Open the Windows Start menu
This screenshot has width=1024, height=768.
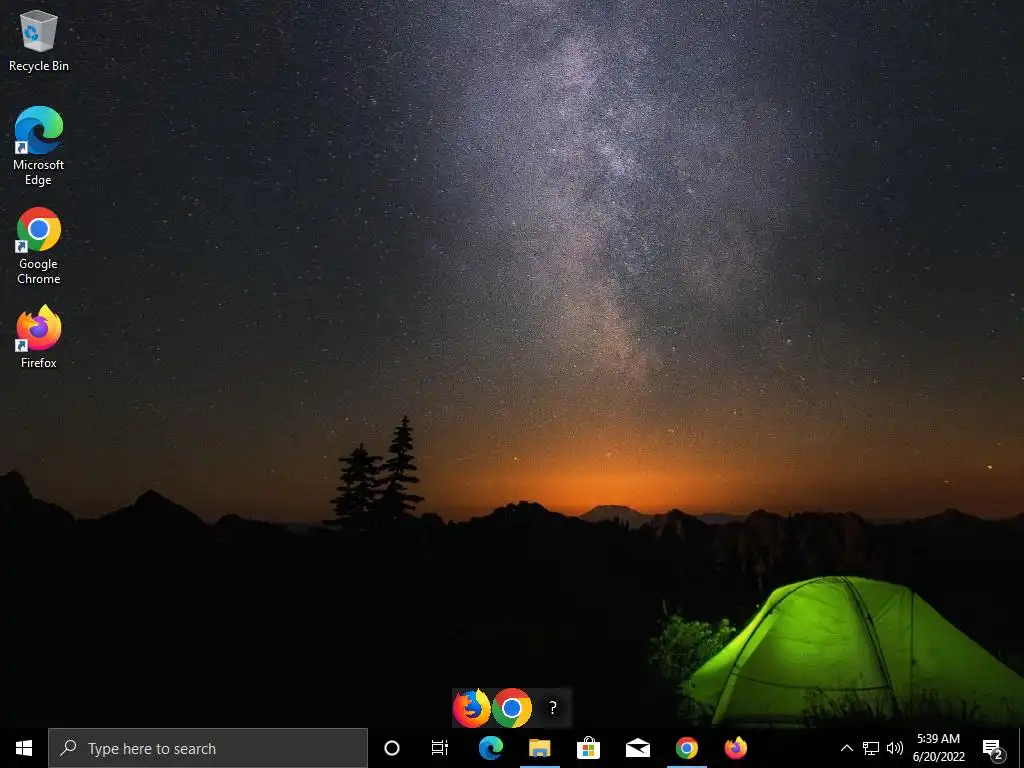(x=24, y=748)
